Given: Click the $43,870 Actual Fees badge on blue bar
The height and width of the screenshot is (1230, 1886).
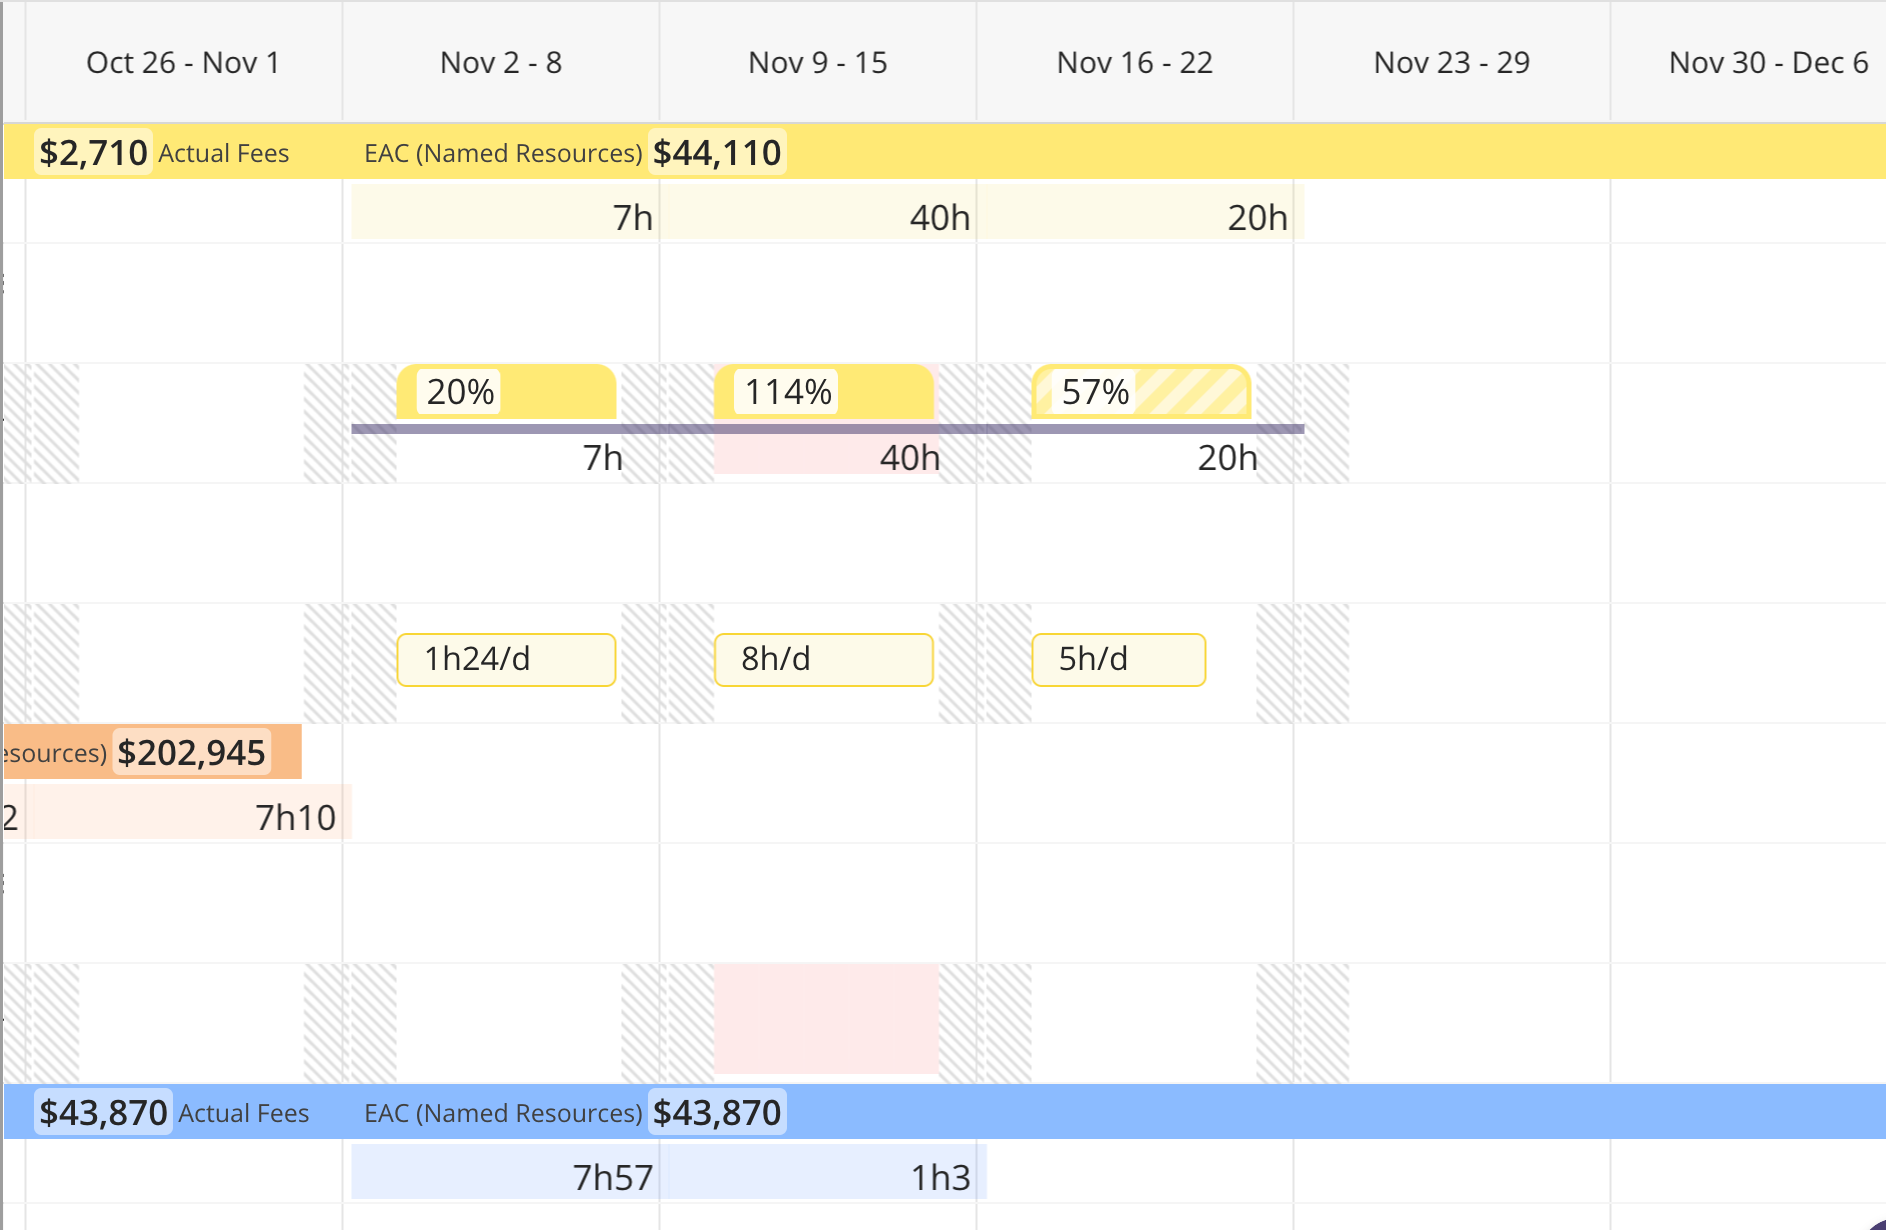Looking at the screenshot, I should click(102, 1113).
